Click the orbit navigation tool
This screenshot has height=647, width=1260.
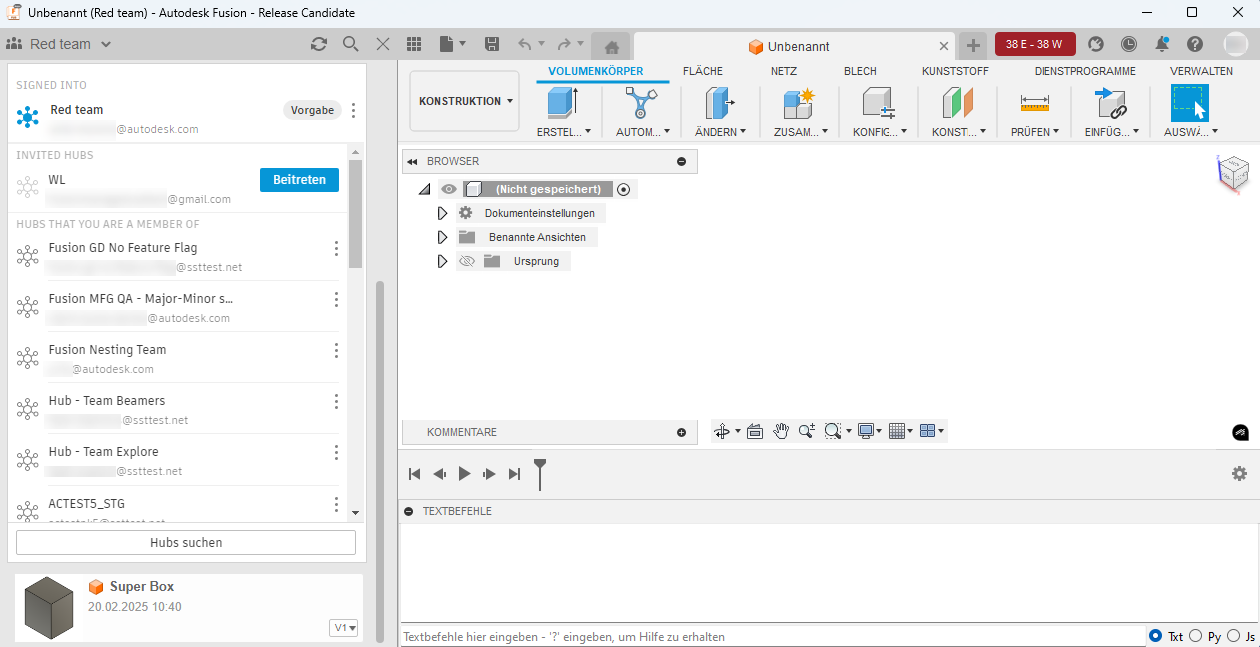722,431
